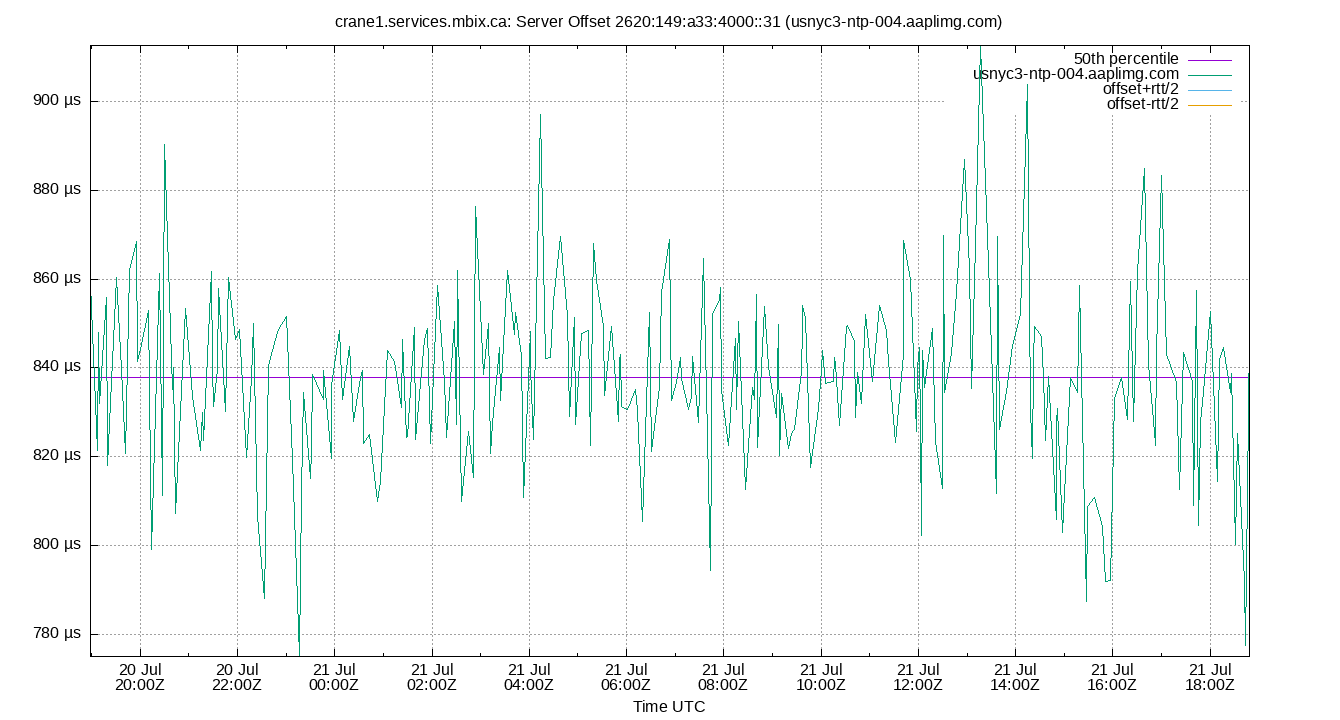This screenshot has width=1340, height=720.
Task: Click the '21 Jul 02:00Z' axis label
Action: tap(432, 677)
